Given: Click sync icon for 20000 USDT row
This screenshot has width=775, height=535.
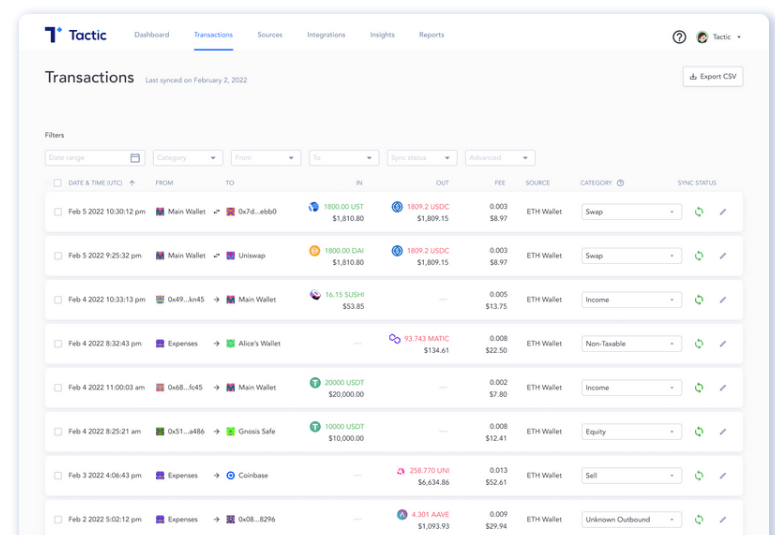Looking at the screenshot, I should point(699,388).
